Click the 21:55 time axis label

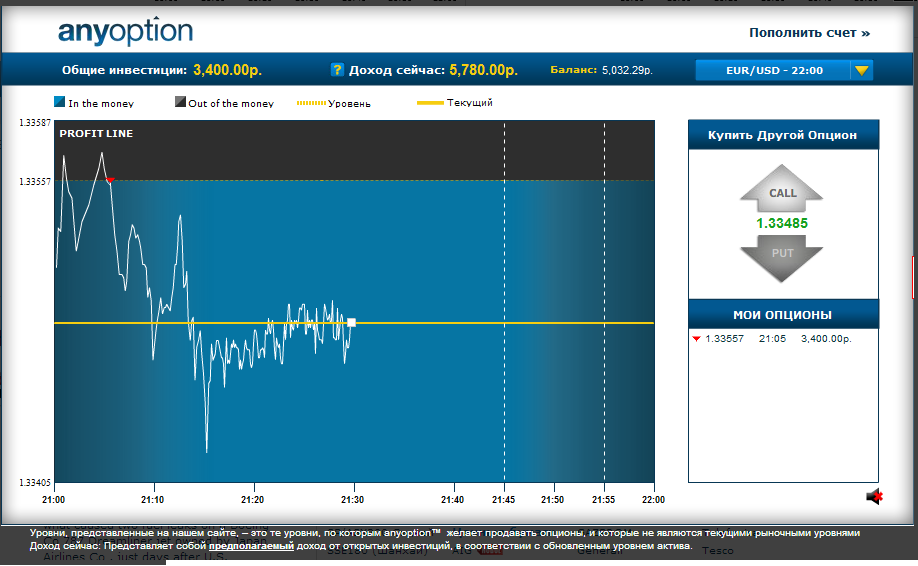[x=604, y=499]
